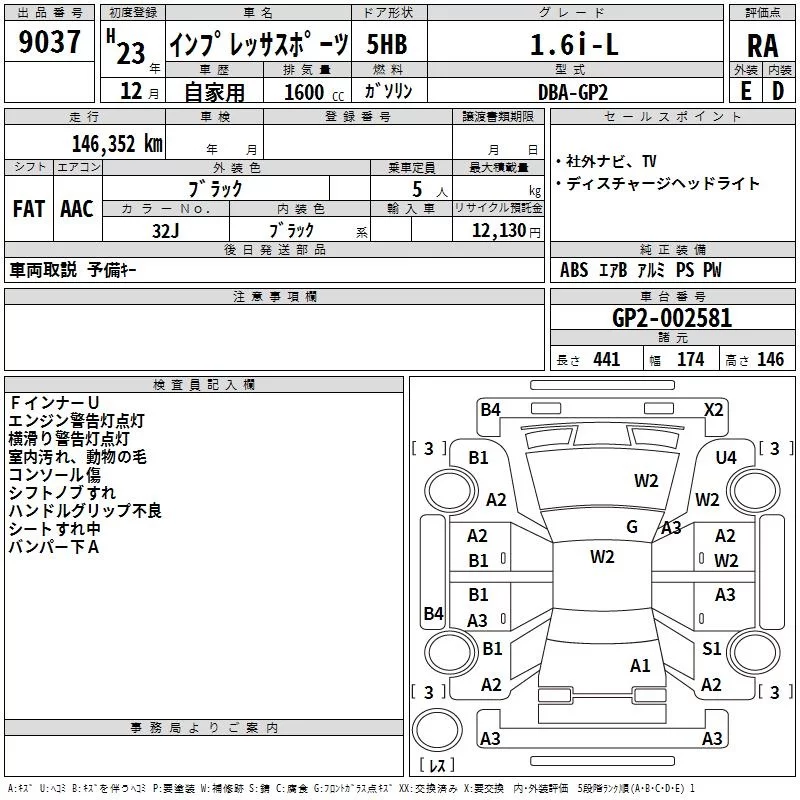Click inspector note シフトノブすれ
The image size is (800, 800).
[x=62, y=492]
